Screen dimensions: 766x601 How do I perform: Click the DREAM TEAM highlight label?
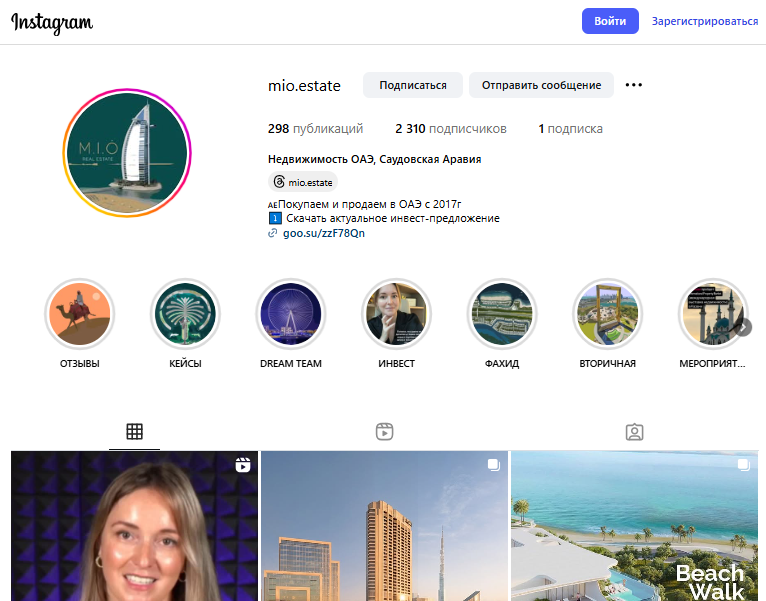pos(291,364)
